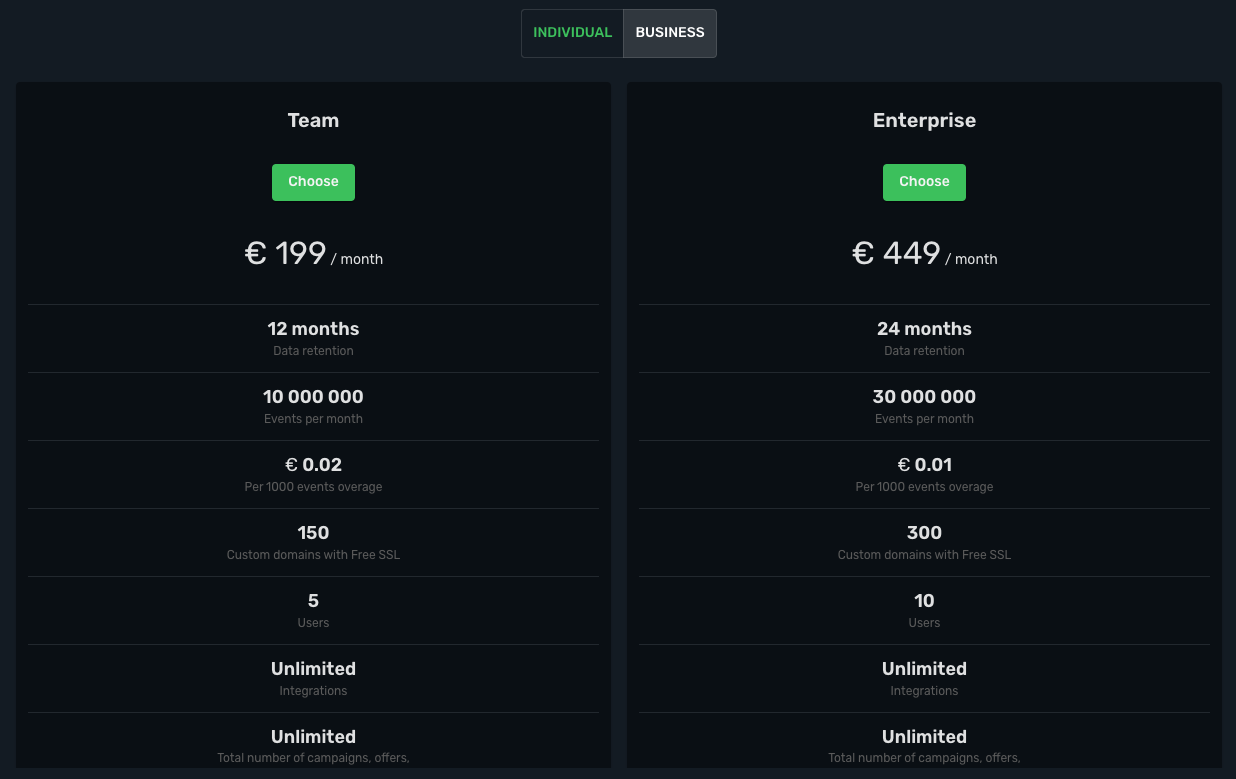Select the 24 months data retention row

(924, 328)
